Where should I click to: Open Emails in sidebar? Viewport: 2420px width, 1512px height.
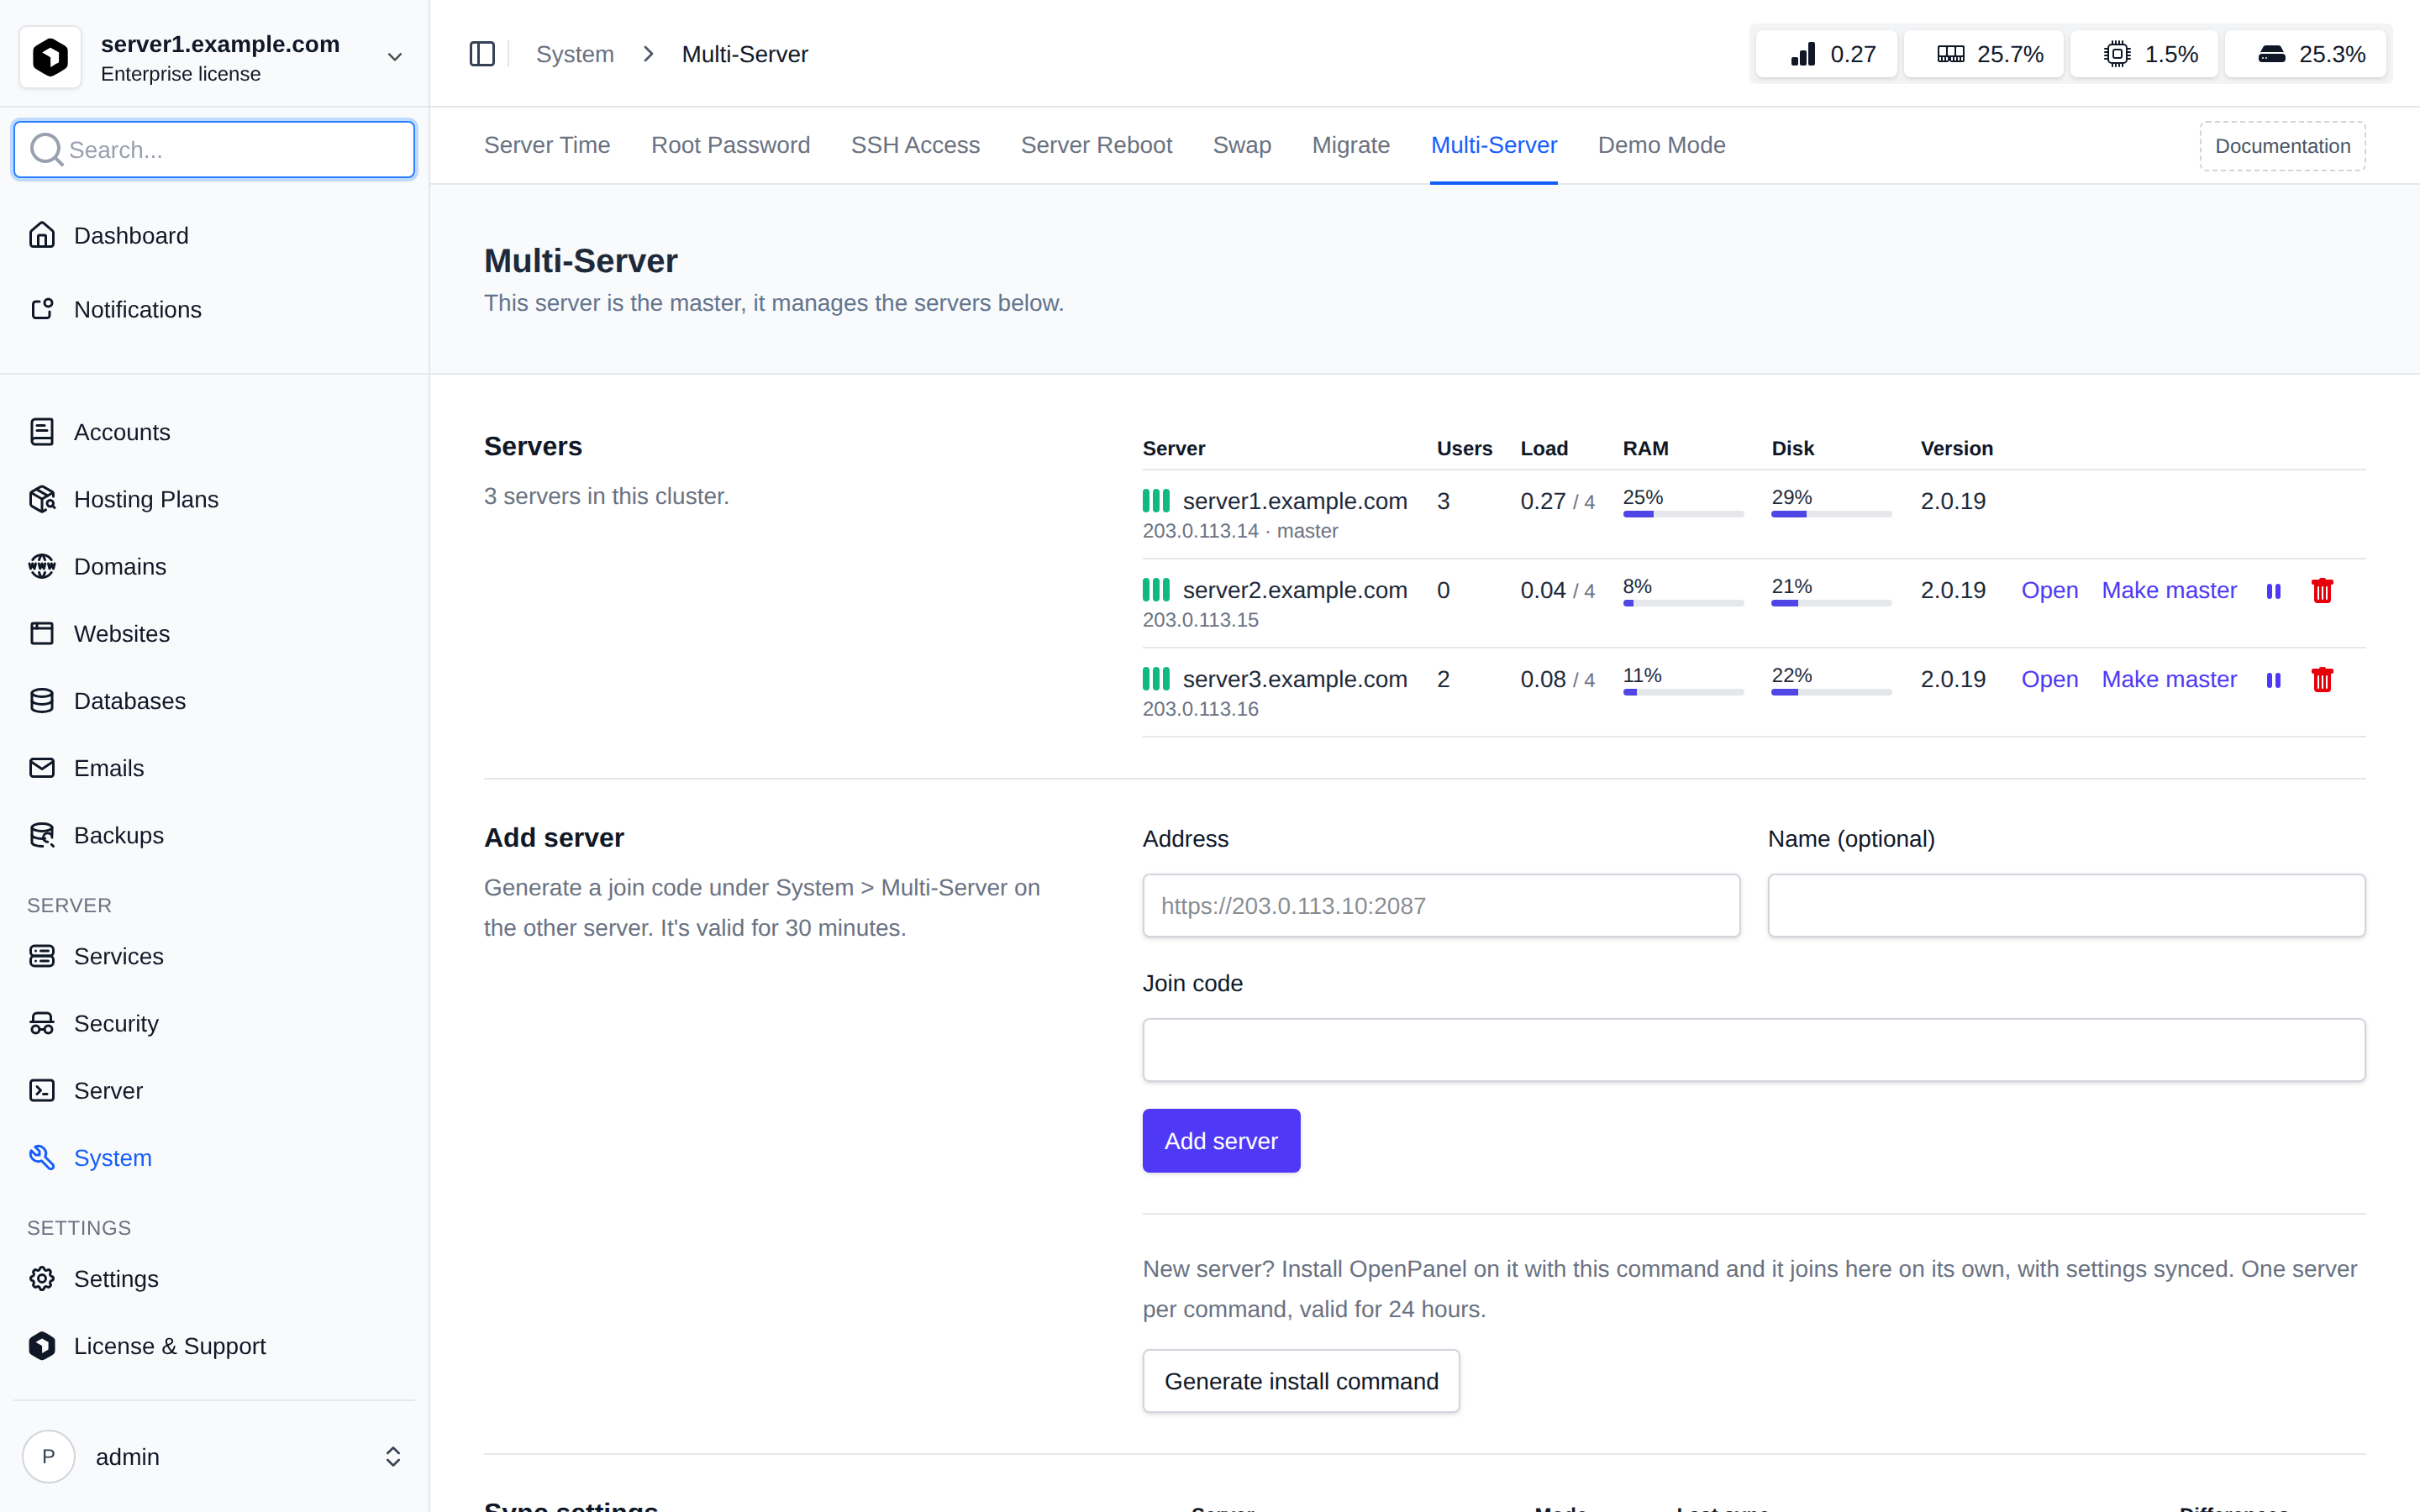pyautogui.click(x=214, y=768)
